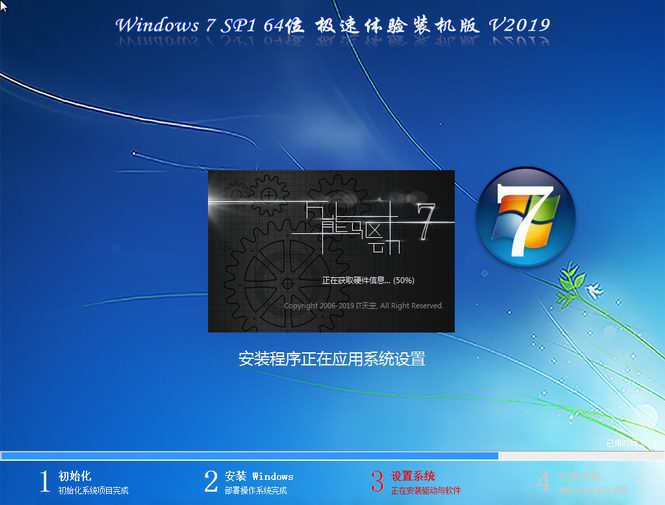Click the Windows 7 SP1 64位 title banner
Screen dimensions: 665x505
point(332,24)
